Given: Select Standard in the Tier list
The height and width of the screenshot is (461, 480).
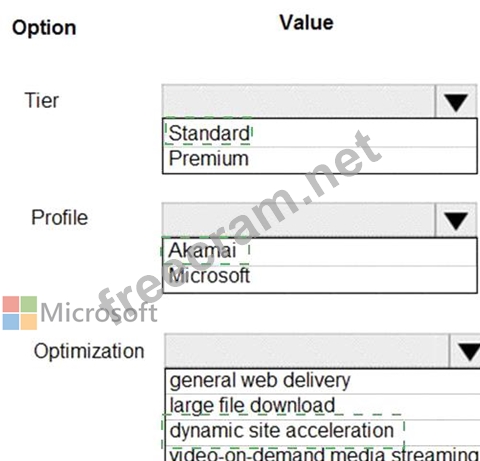Looking at the screenshot, I should (320, 133).
